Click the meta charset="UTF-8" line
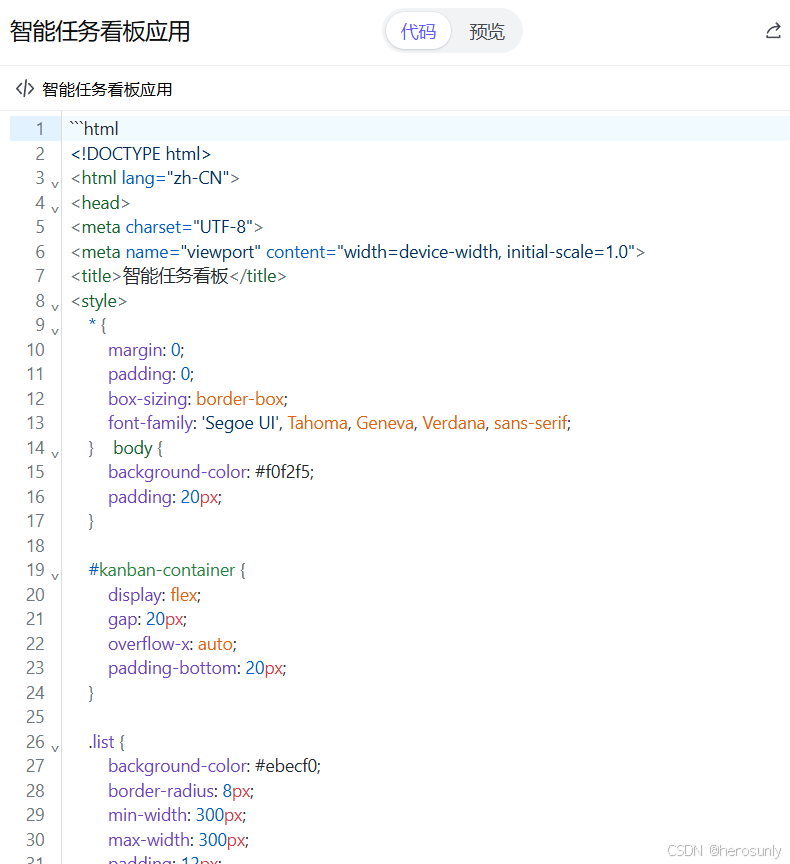 [x=167, y=227]
